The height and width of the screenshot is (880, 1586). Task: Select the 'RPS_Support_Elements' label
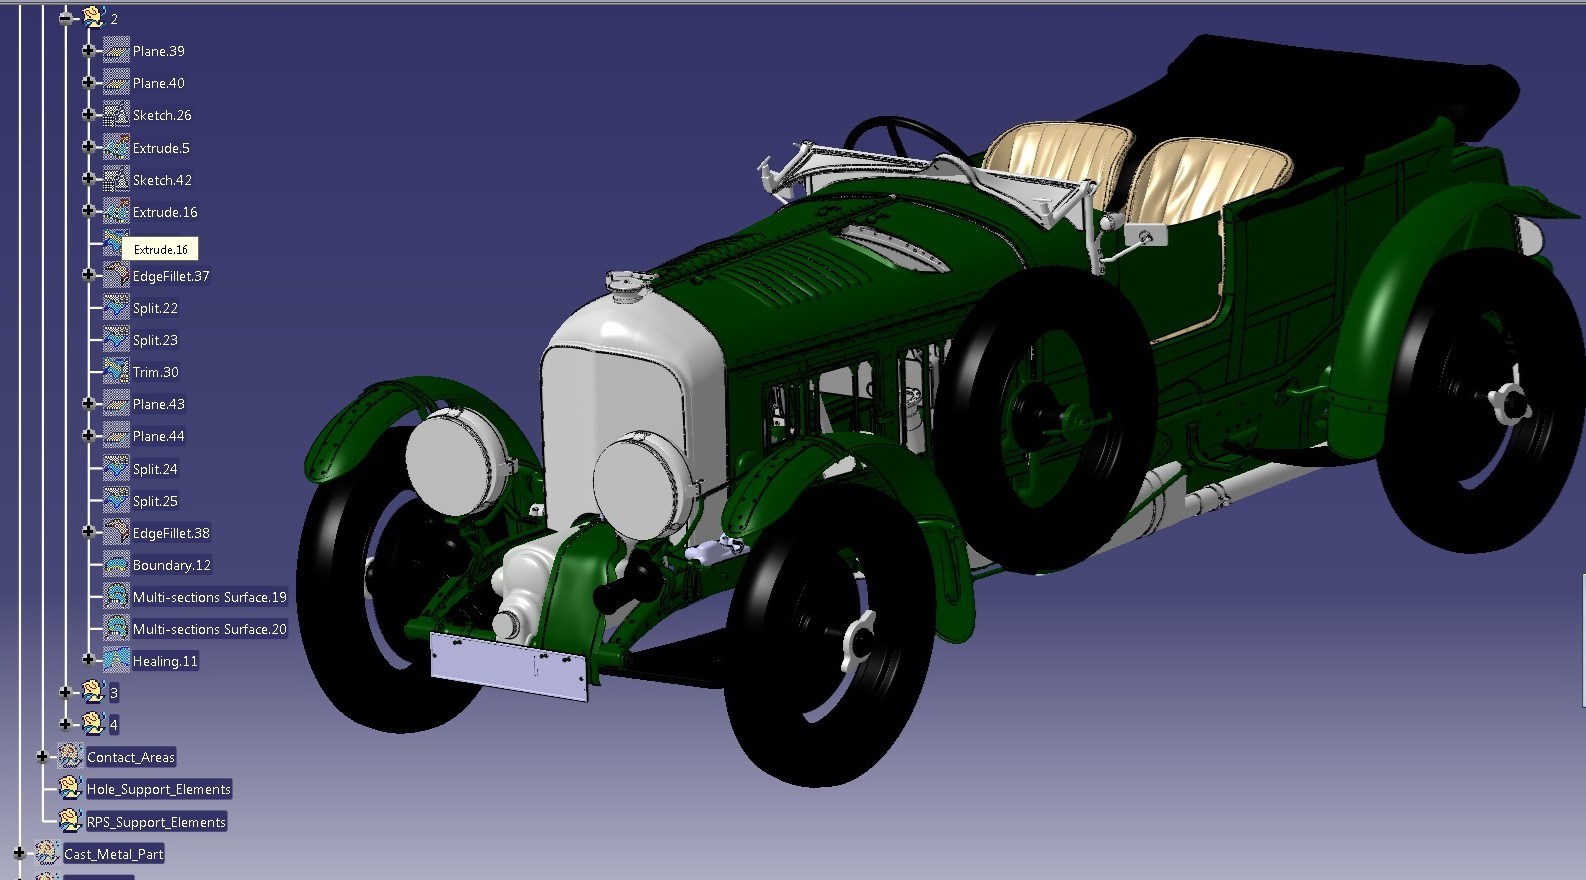click(156, 822)
